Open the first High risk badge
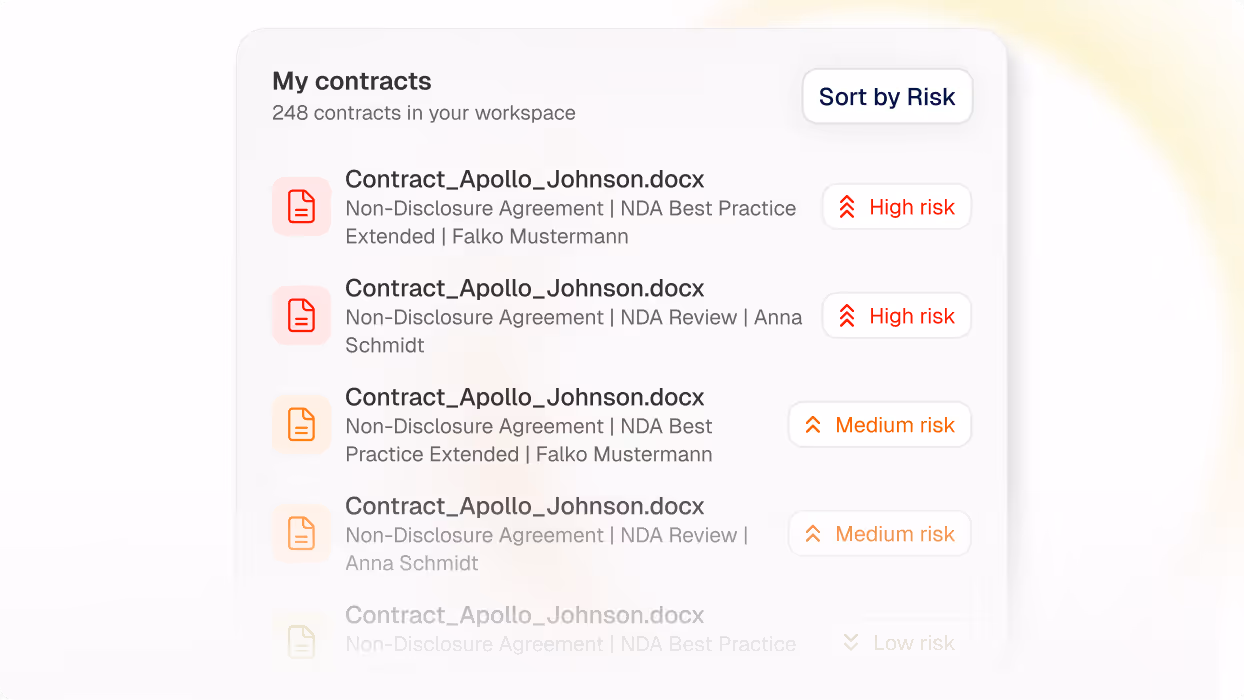The image size is (1244, 700). [x=896, y=206]
